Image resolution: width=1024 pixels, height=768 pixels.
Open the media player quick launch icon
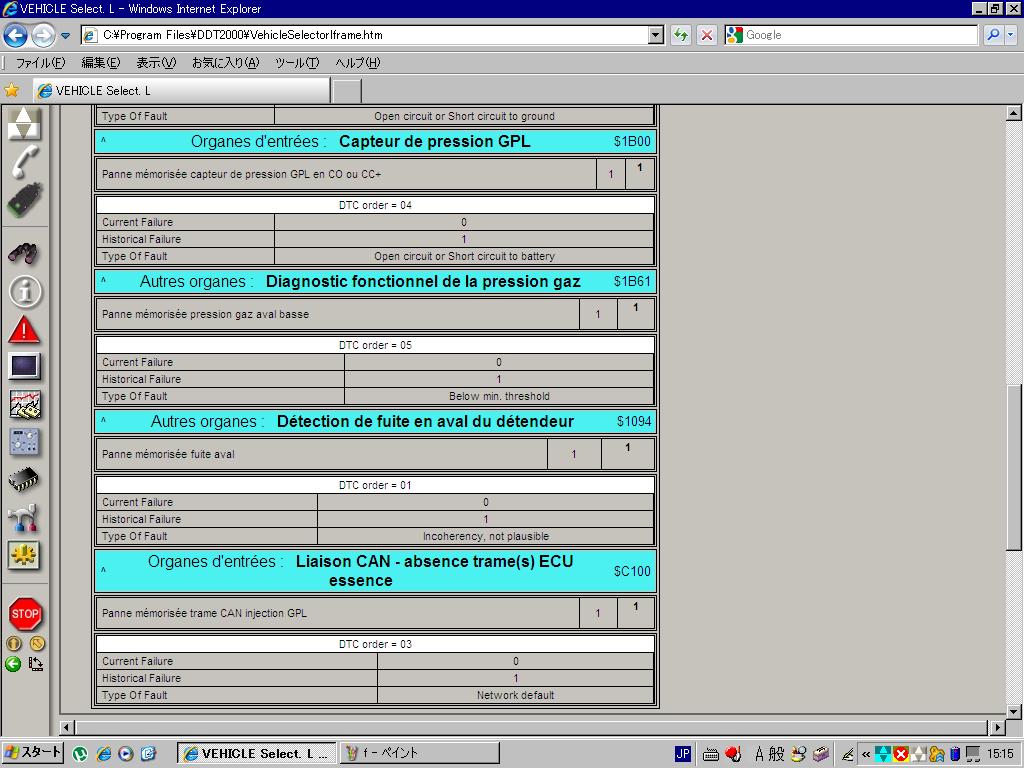coord(126,754)
